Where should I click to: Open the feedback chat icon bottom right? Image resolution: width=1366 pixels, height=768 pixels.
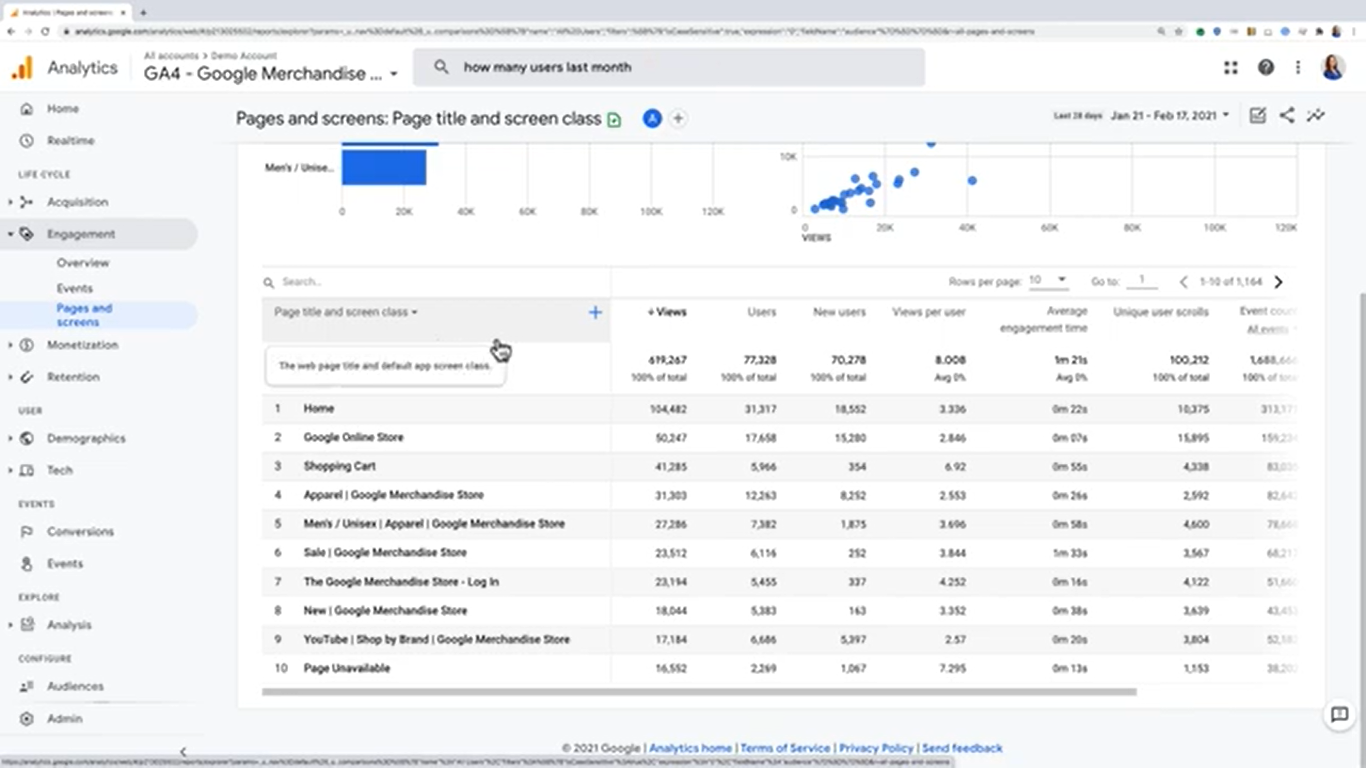1339,714
